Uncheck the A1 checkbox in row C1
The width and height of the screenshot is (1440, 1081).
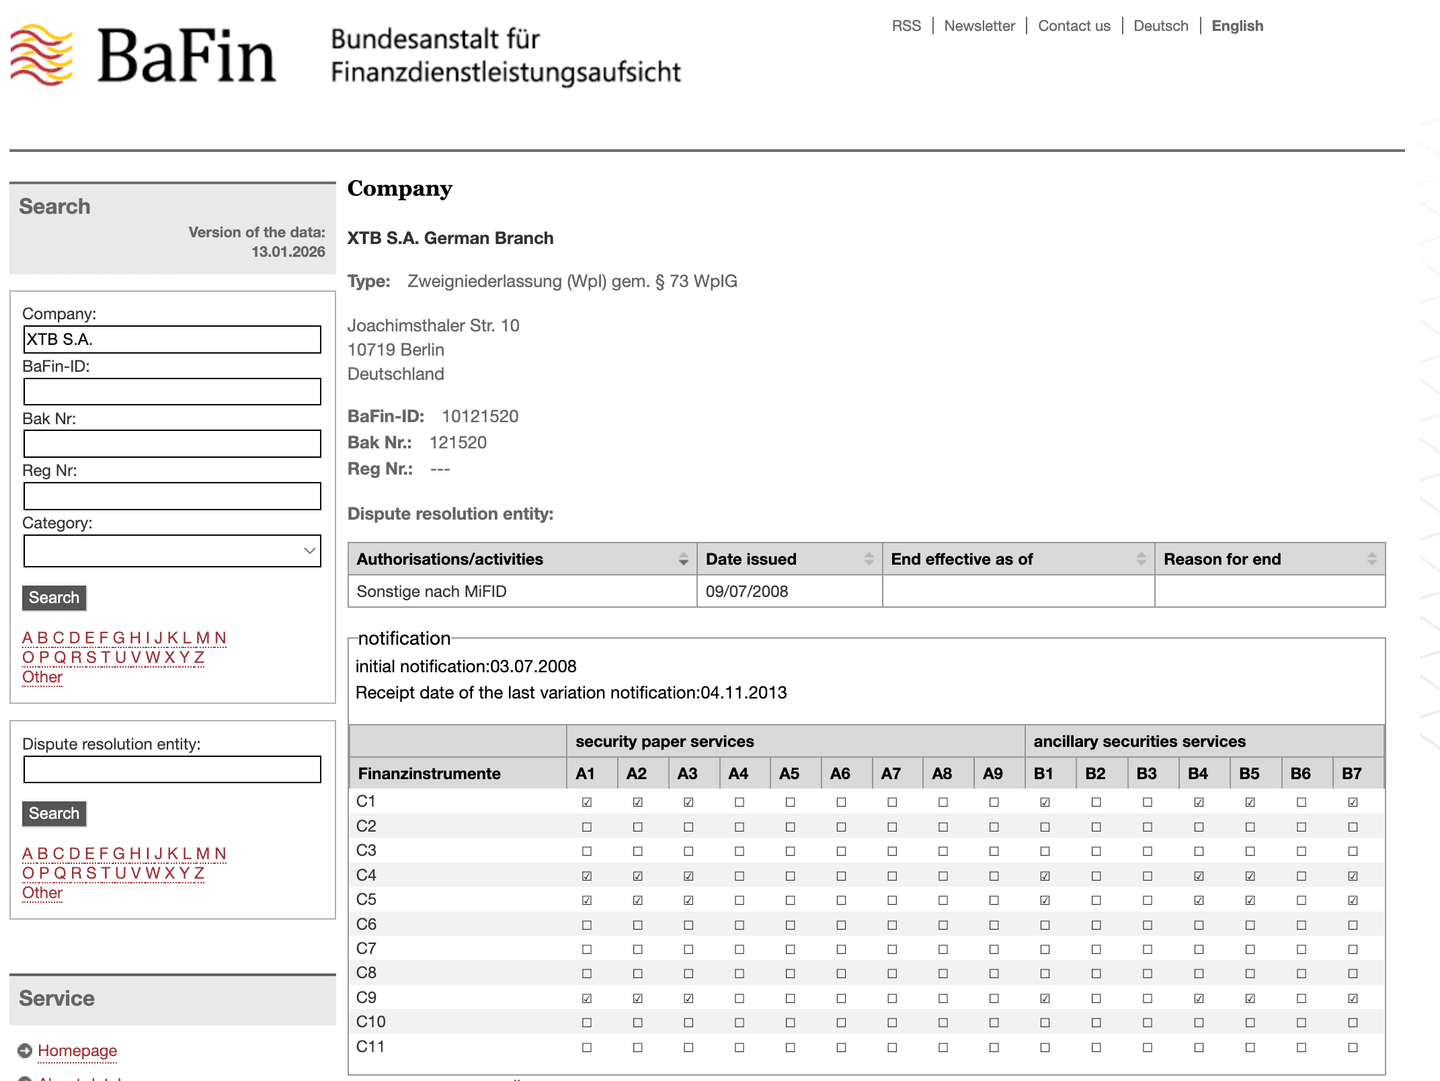pyautogui.click(x=587, y=801)
